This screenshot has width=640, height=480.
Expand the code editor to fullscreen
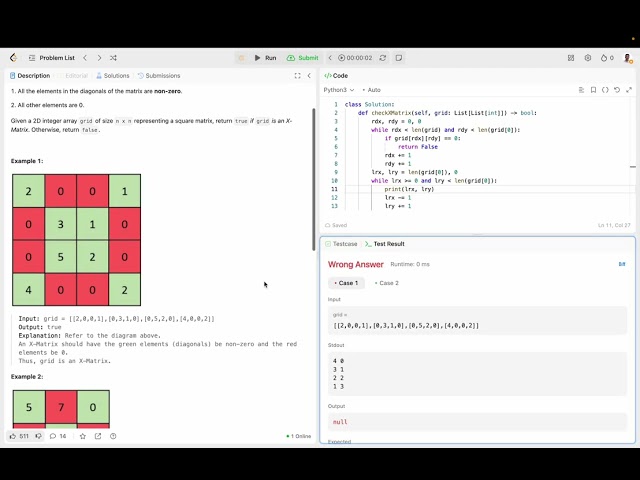point(629,90)
